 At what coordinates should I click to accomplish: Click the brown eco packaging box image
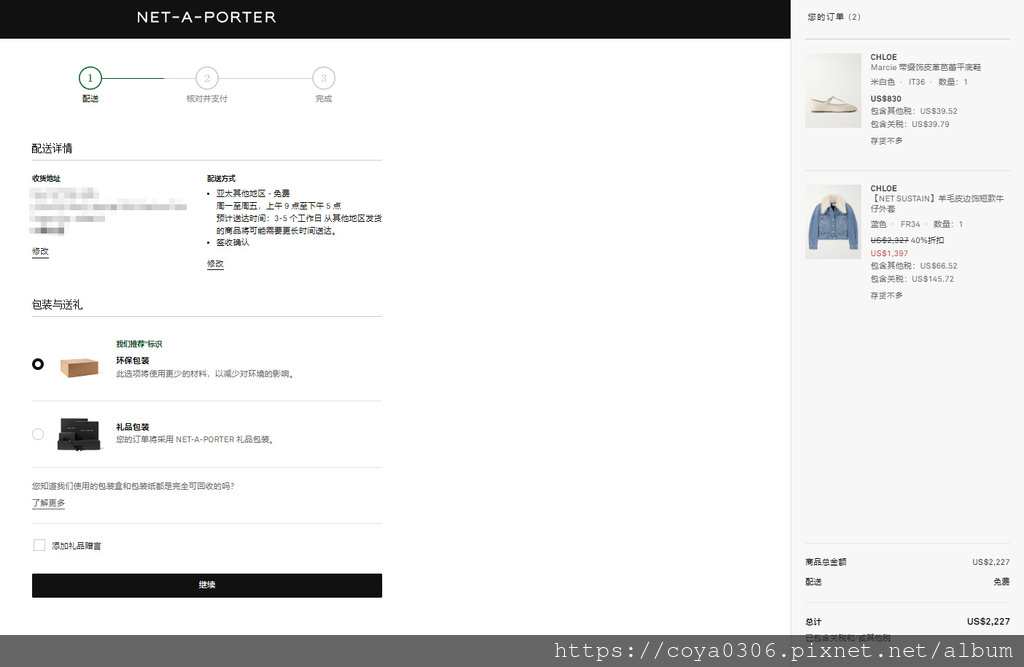click(x=79, y=367)
